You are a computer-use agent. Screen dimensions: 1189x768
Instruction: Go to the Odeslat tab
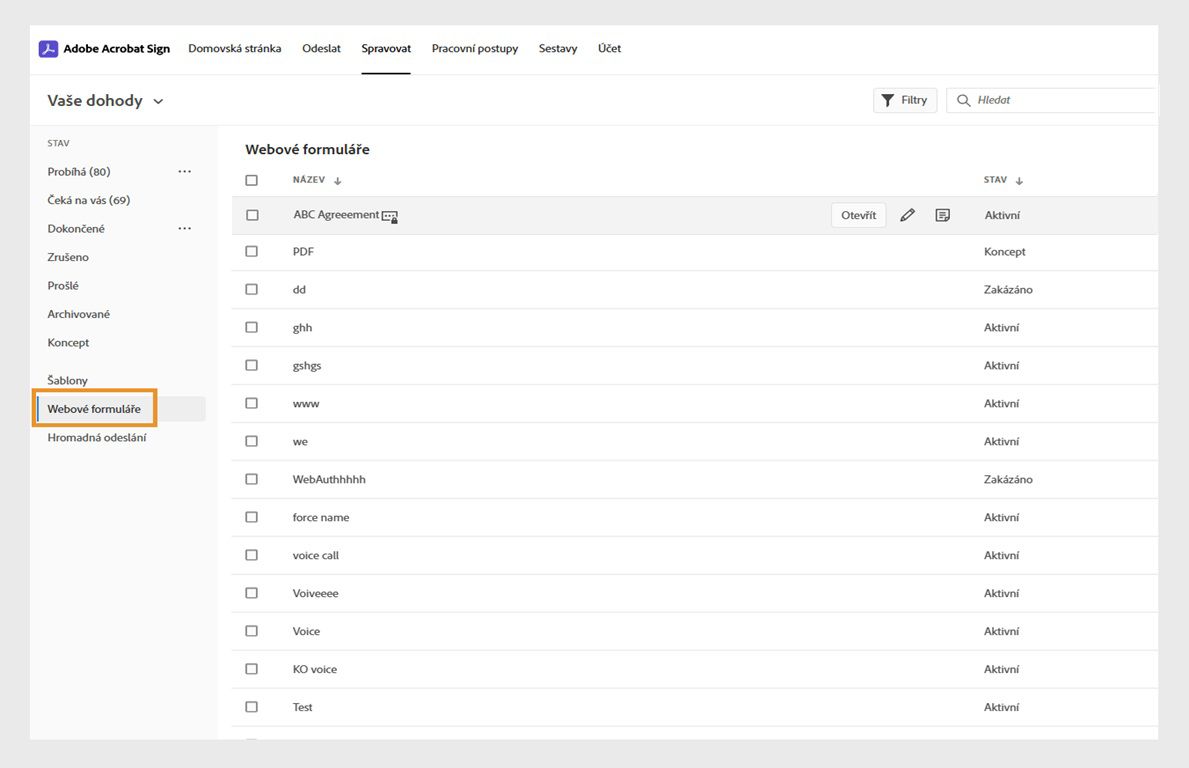click(x=321, y=48)
